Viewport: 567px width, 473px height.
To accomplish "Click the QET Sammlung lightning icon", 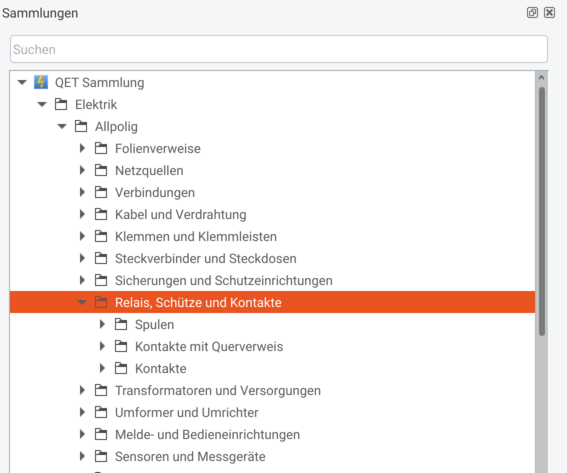I will 41,82.
